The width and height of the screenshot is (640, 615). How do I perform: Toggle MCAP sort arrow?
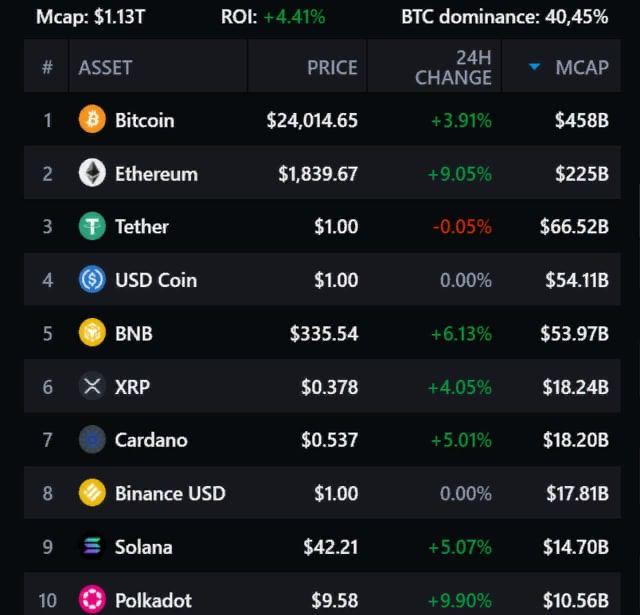coord(535,67)
